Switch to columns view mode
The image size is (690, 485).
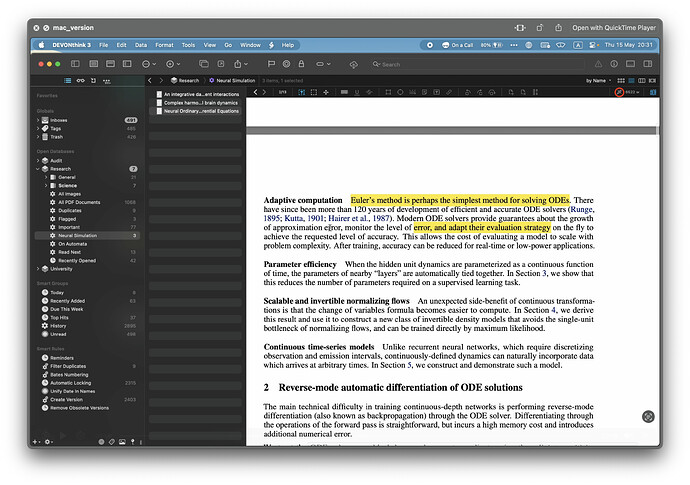[642, 81]
